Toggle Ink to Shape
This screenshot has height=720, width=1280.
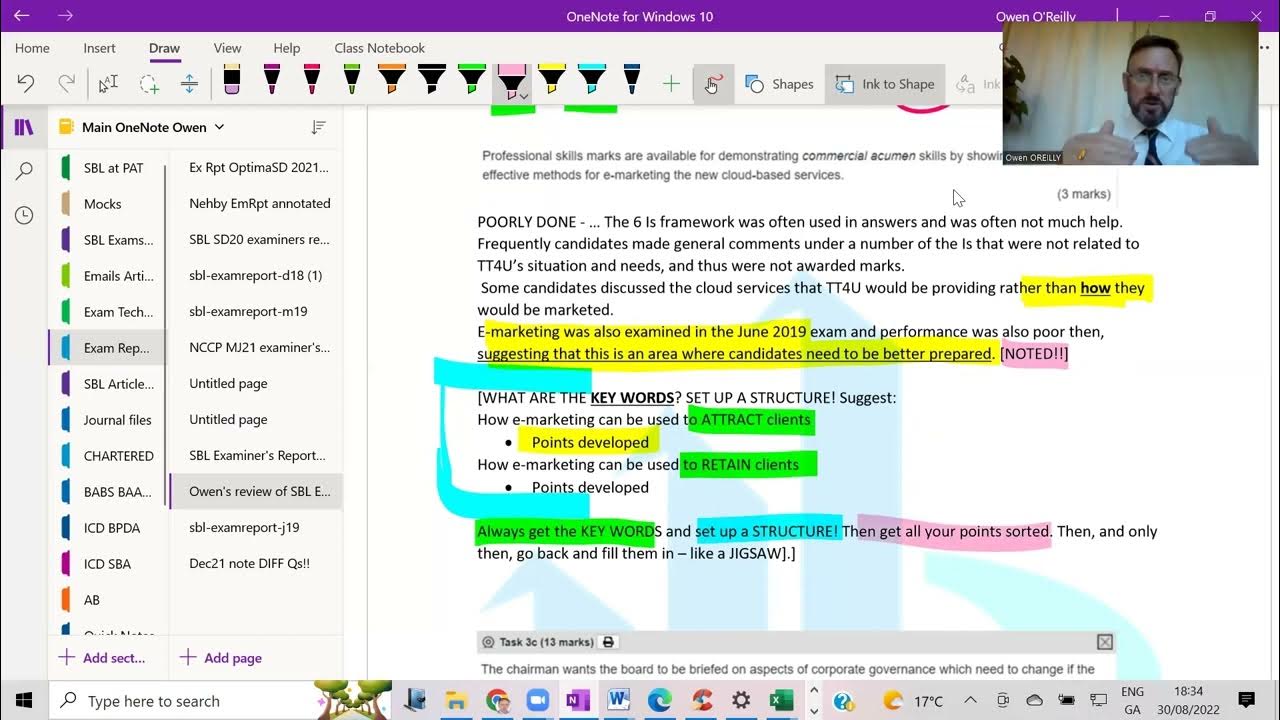click(x=885, y=84)
